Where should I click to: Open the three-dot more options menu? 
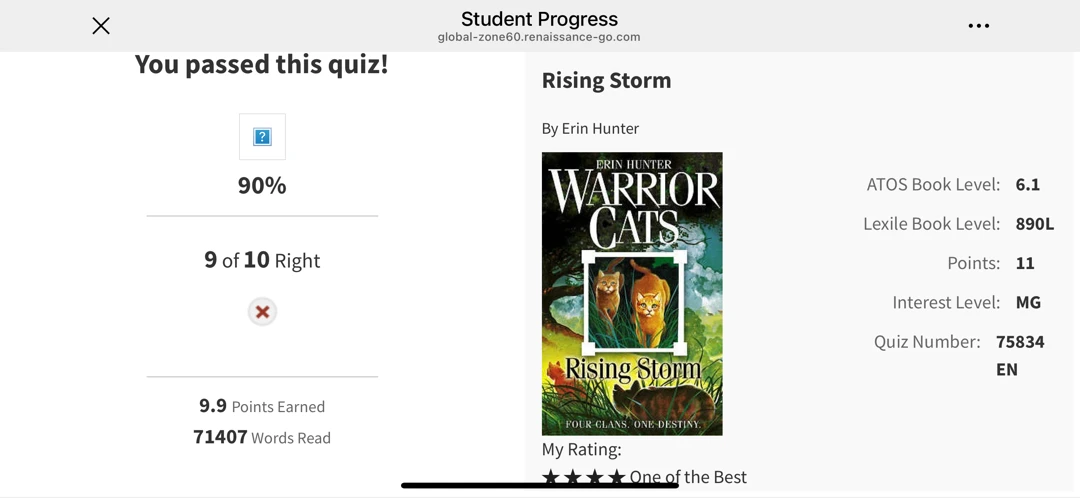tap(978, 26)
